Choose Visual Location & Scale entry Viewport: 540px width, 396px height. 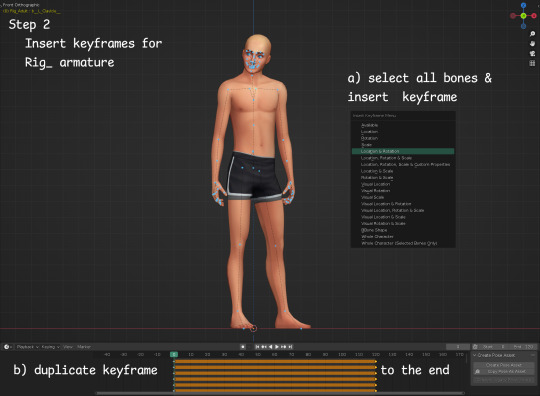point(403,217)
